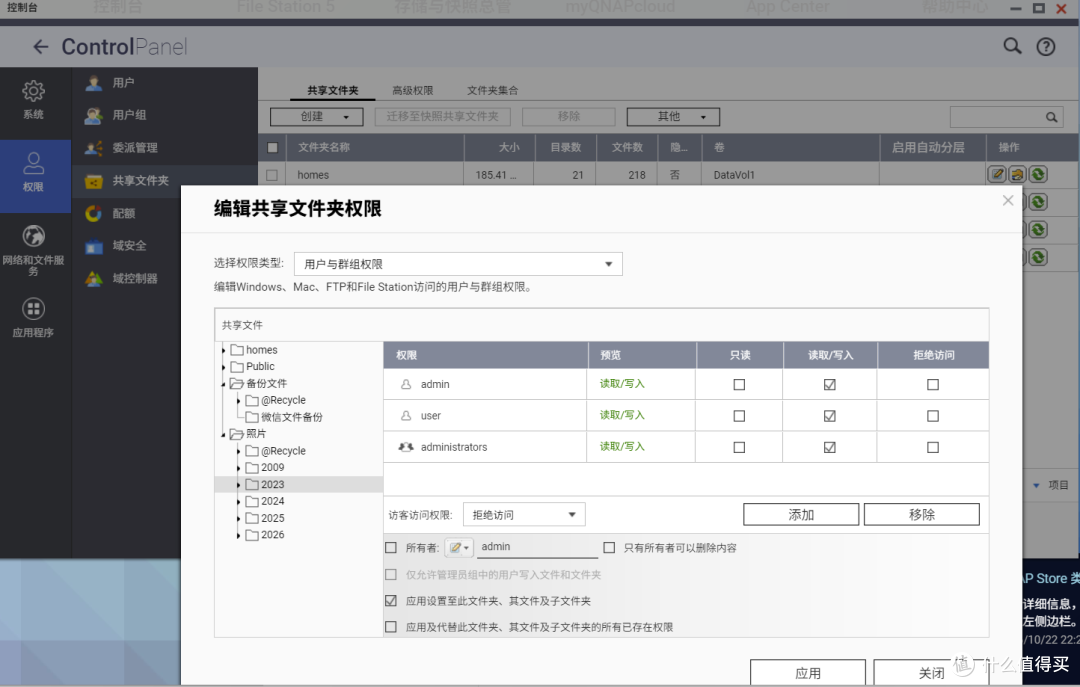The image size is (1080, 687).
Task: Close the 编辑共享文件夹权限 dialog
Action: (x=1008, y=201)
